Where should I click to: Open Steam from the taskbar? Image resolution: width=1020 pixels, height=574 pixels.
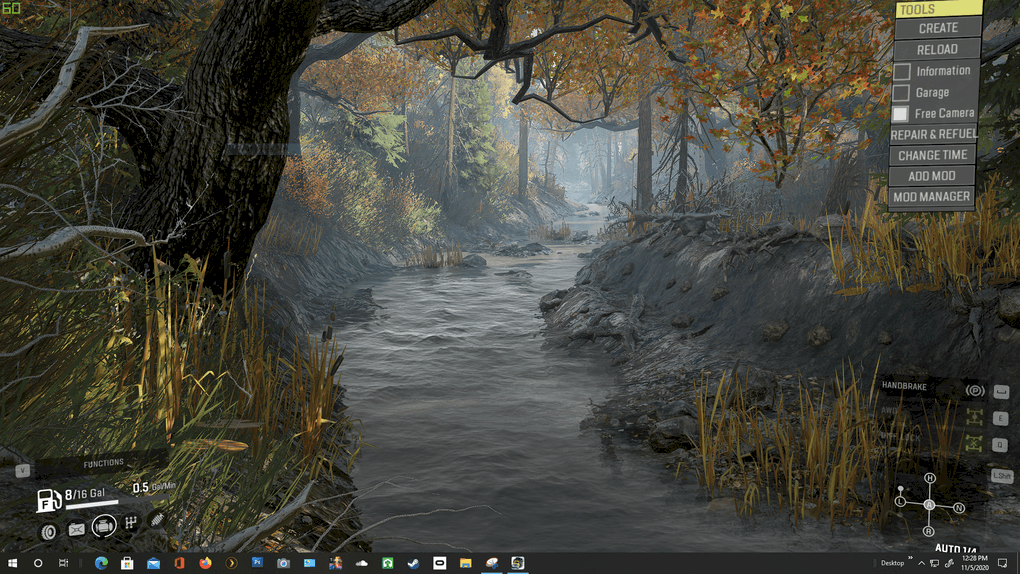(x=413, y=563)
